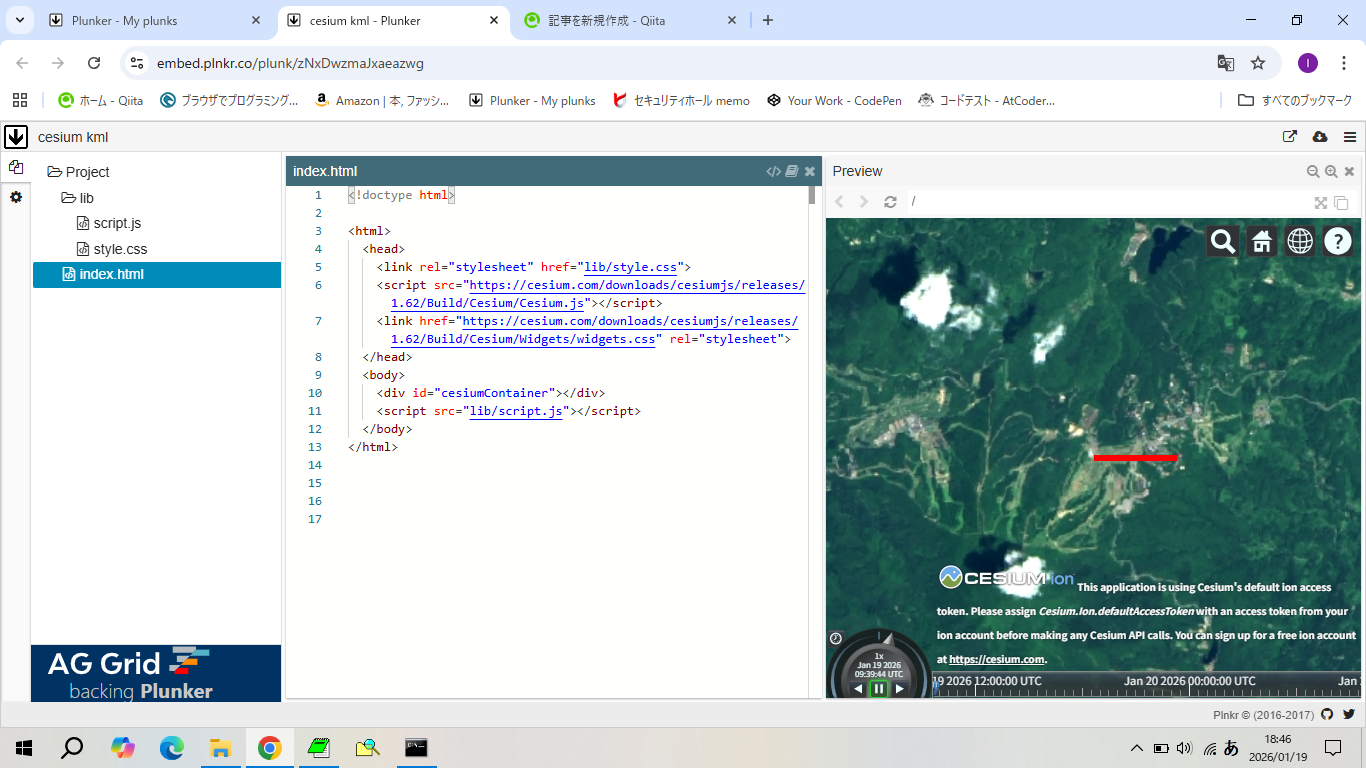The width and height of the screenshot is (1366, 768).
Task: Open Microsoft Edge from taskbar
Action: (x=172, y=748)
